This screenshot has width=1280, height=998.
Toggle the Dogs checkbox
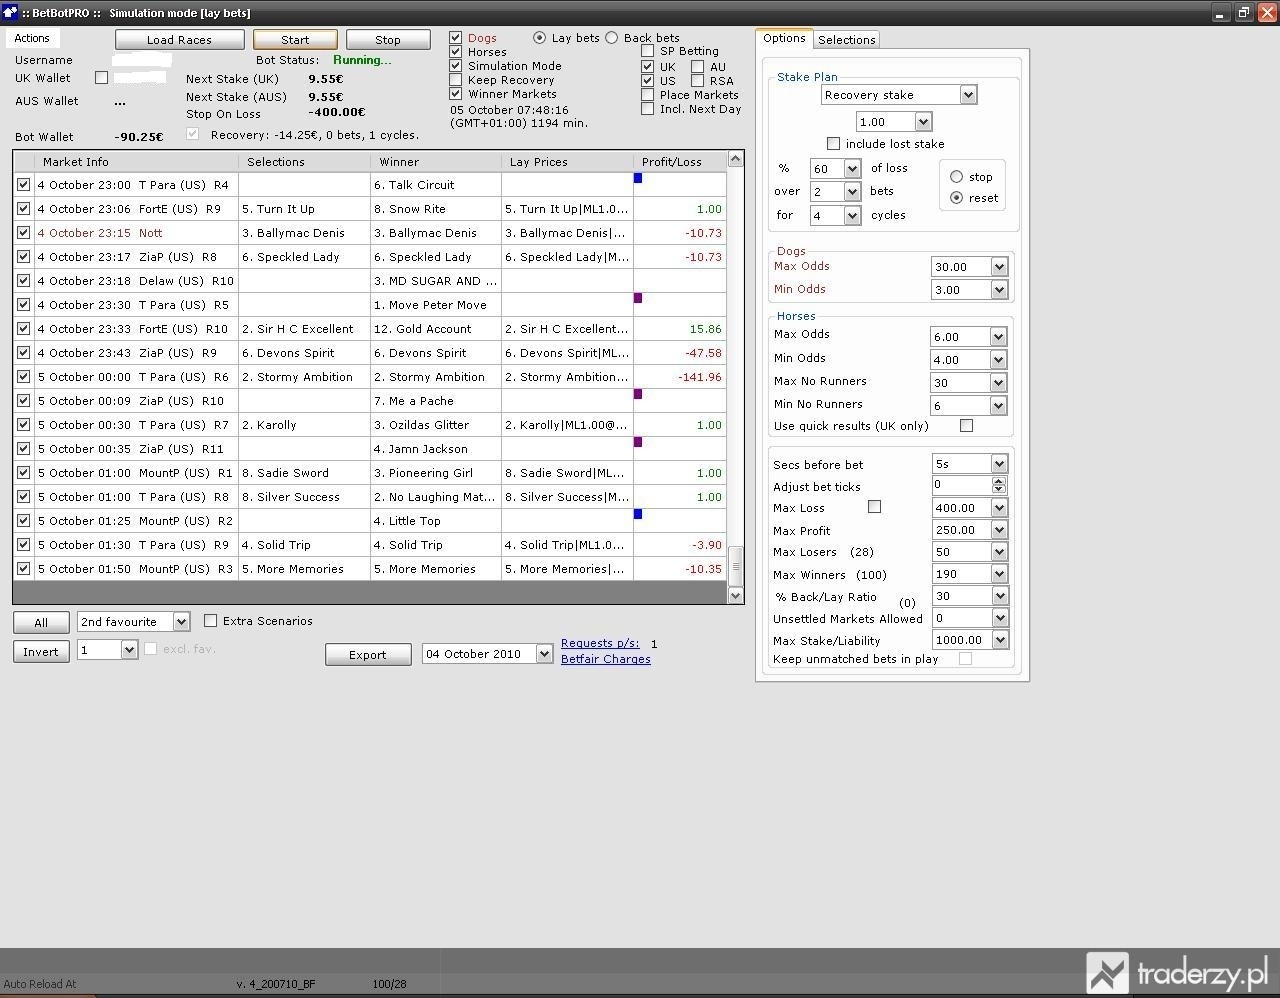coord(456,37)
